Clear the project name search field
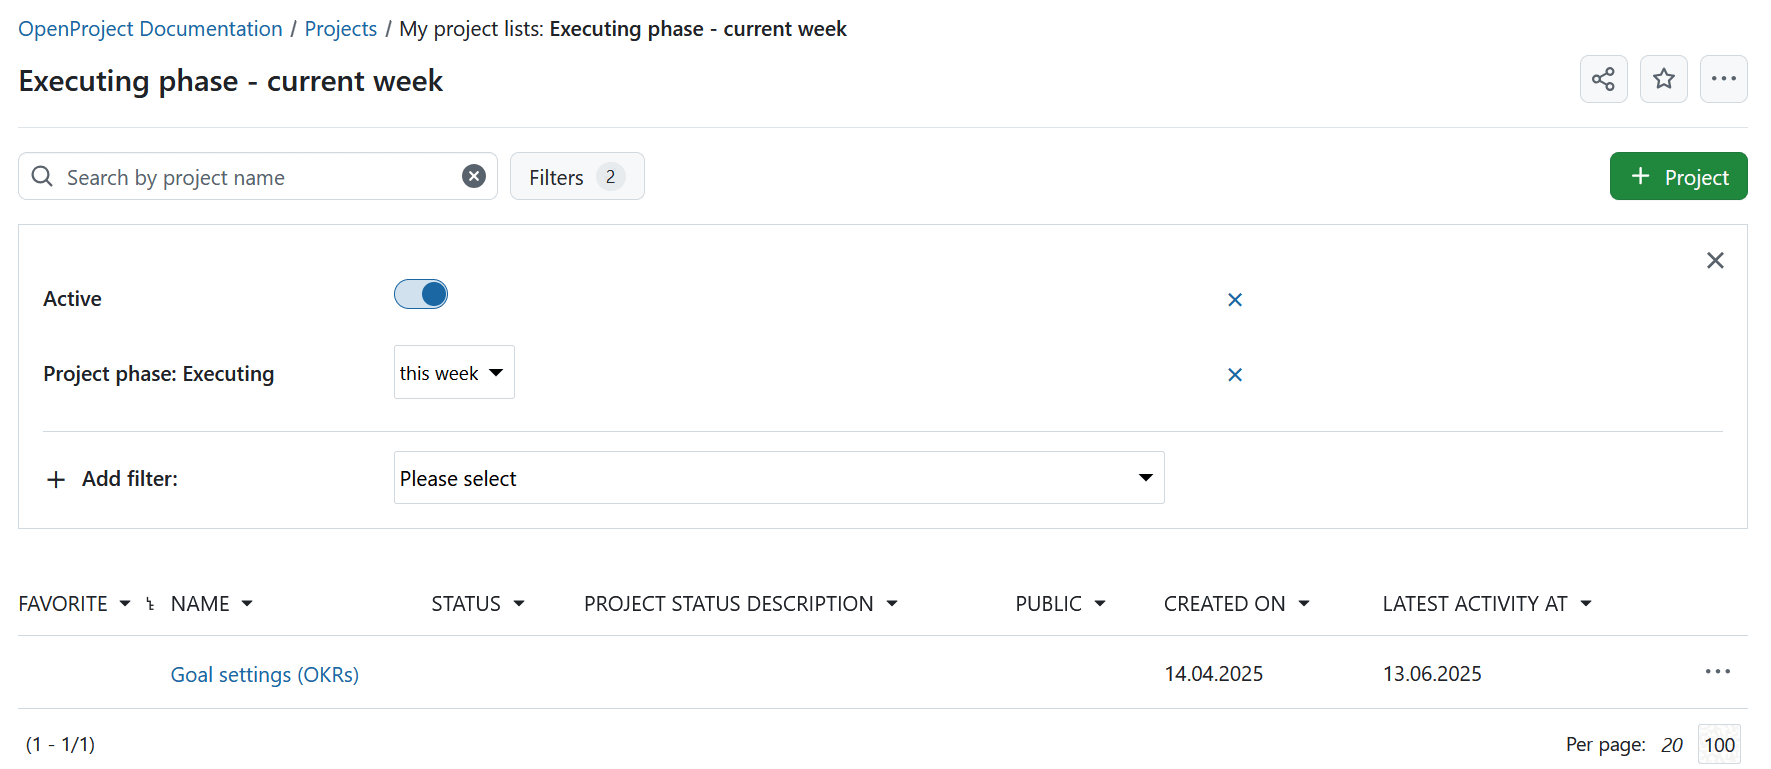Viewport: 1771px width, 769px height. [x=474, y=176]
